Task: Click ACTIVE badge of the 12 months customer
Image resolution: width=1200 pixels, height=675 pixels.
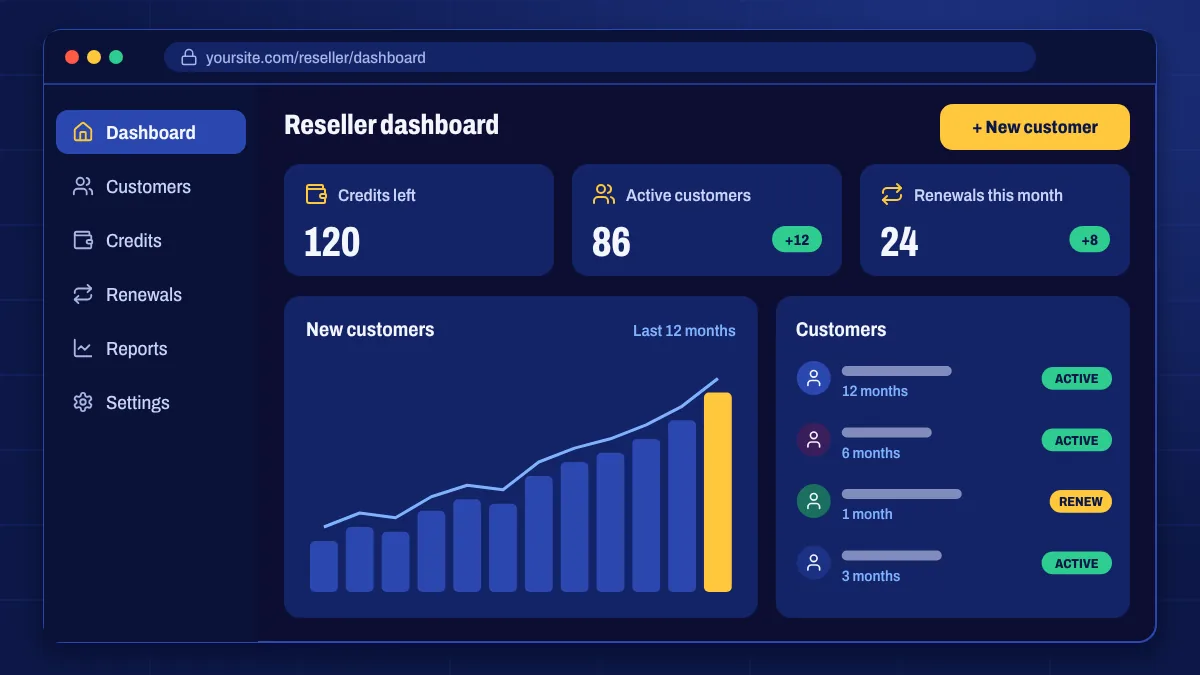Action: pyautogui.click(x=1076, y=378)
